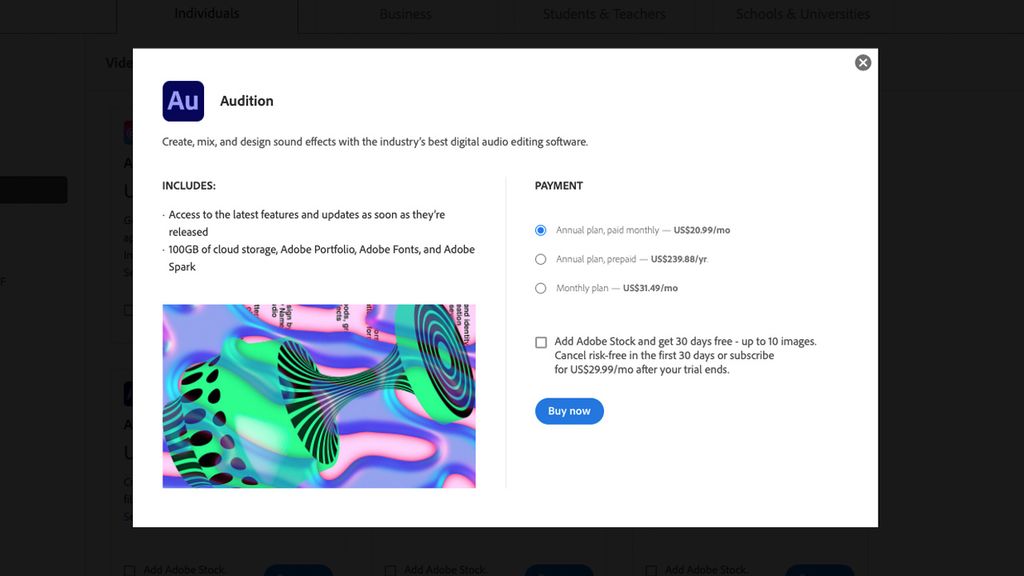
Task: Check Add Adobe Stock in the rightmost background card
Action: point(652,570)
